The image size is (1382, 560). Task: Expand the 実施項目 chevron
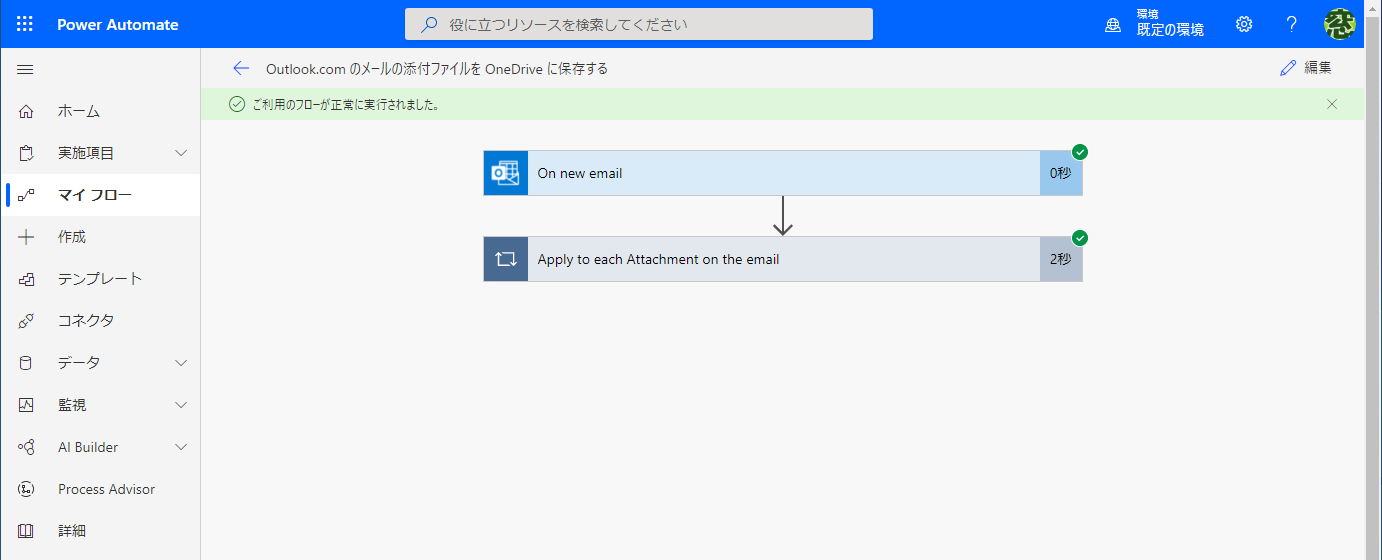[181, 153]
